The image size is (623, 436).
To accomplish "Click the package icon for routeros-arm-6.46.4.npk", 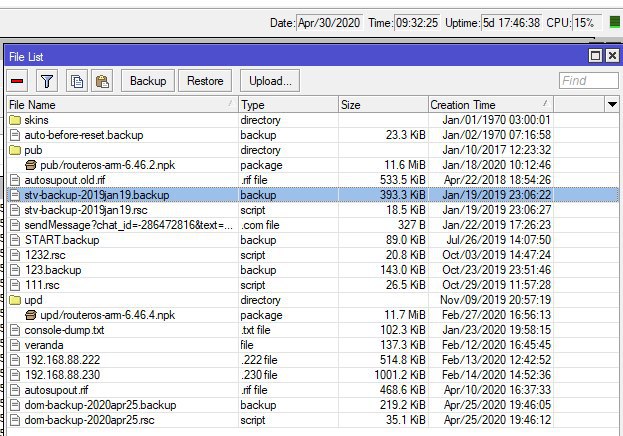I will pyautogui.click(x=31, y=315).
